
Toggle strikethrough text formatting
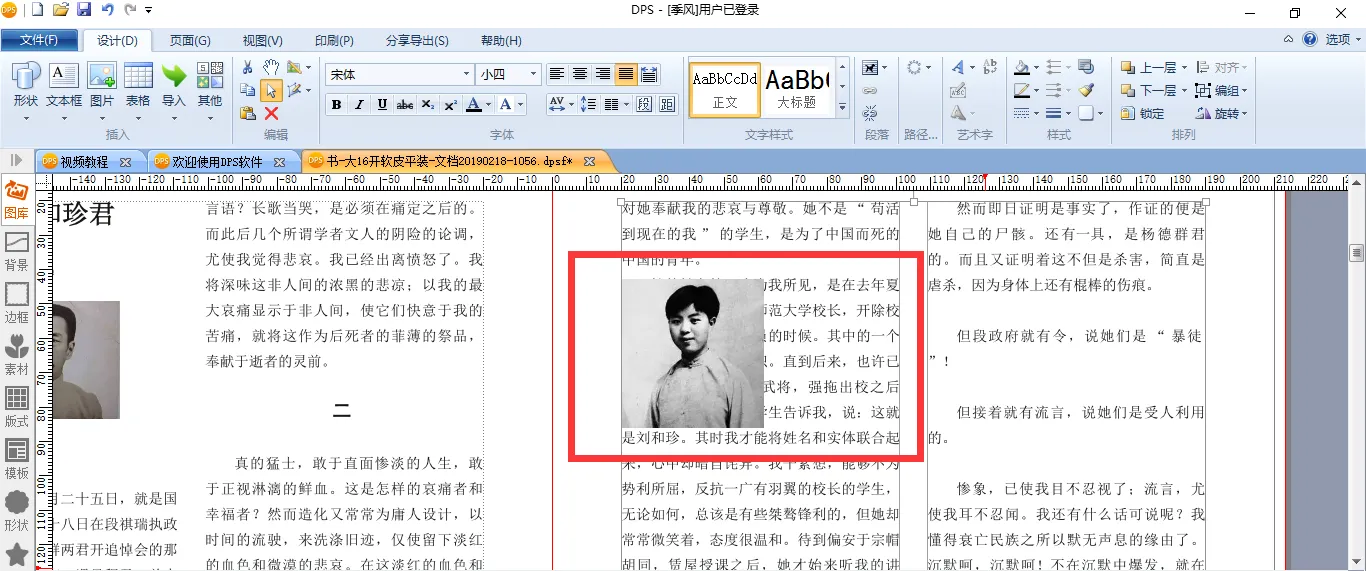[x=405, y=105]
